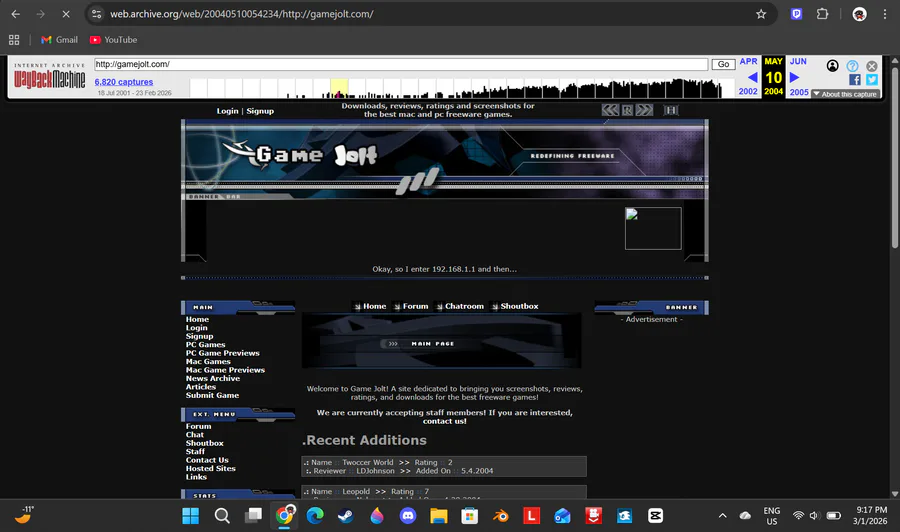Viewport: 900px width, 532px height.
Task: Open Contact Us in the ext. menu
Action: coord(207,460)
